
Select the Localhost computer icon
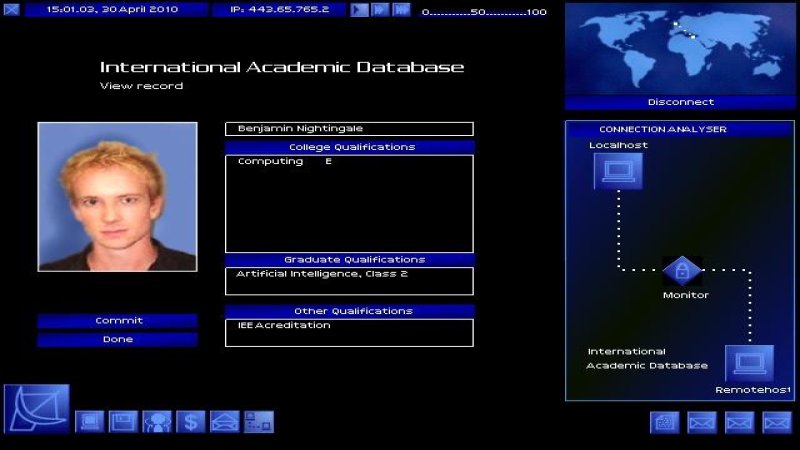(617, 172)
